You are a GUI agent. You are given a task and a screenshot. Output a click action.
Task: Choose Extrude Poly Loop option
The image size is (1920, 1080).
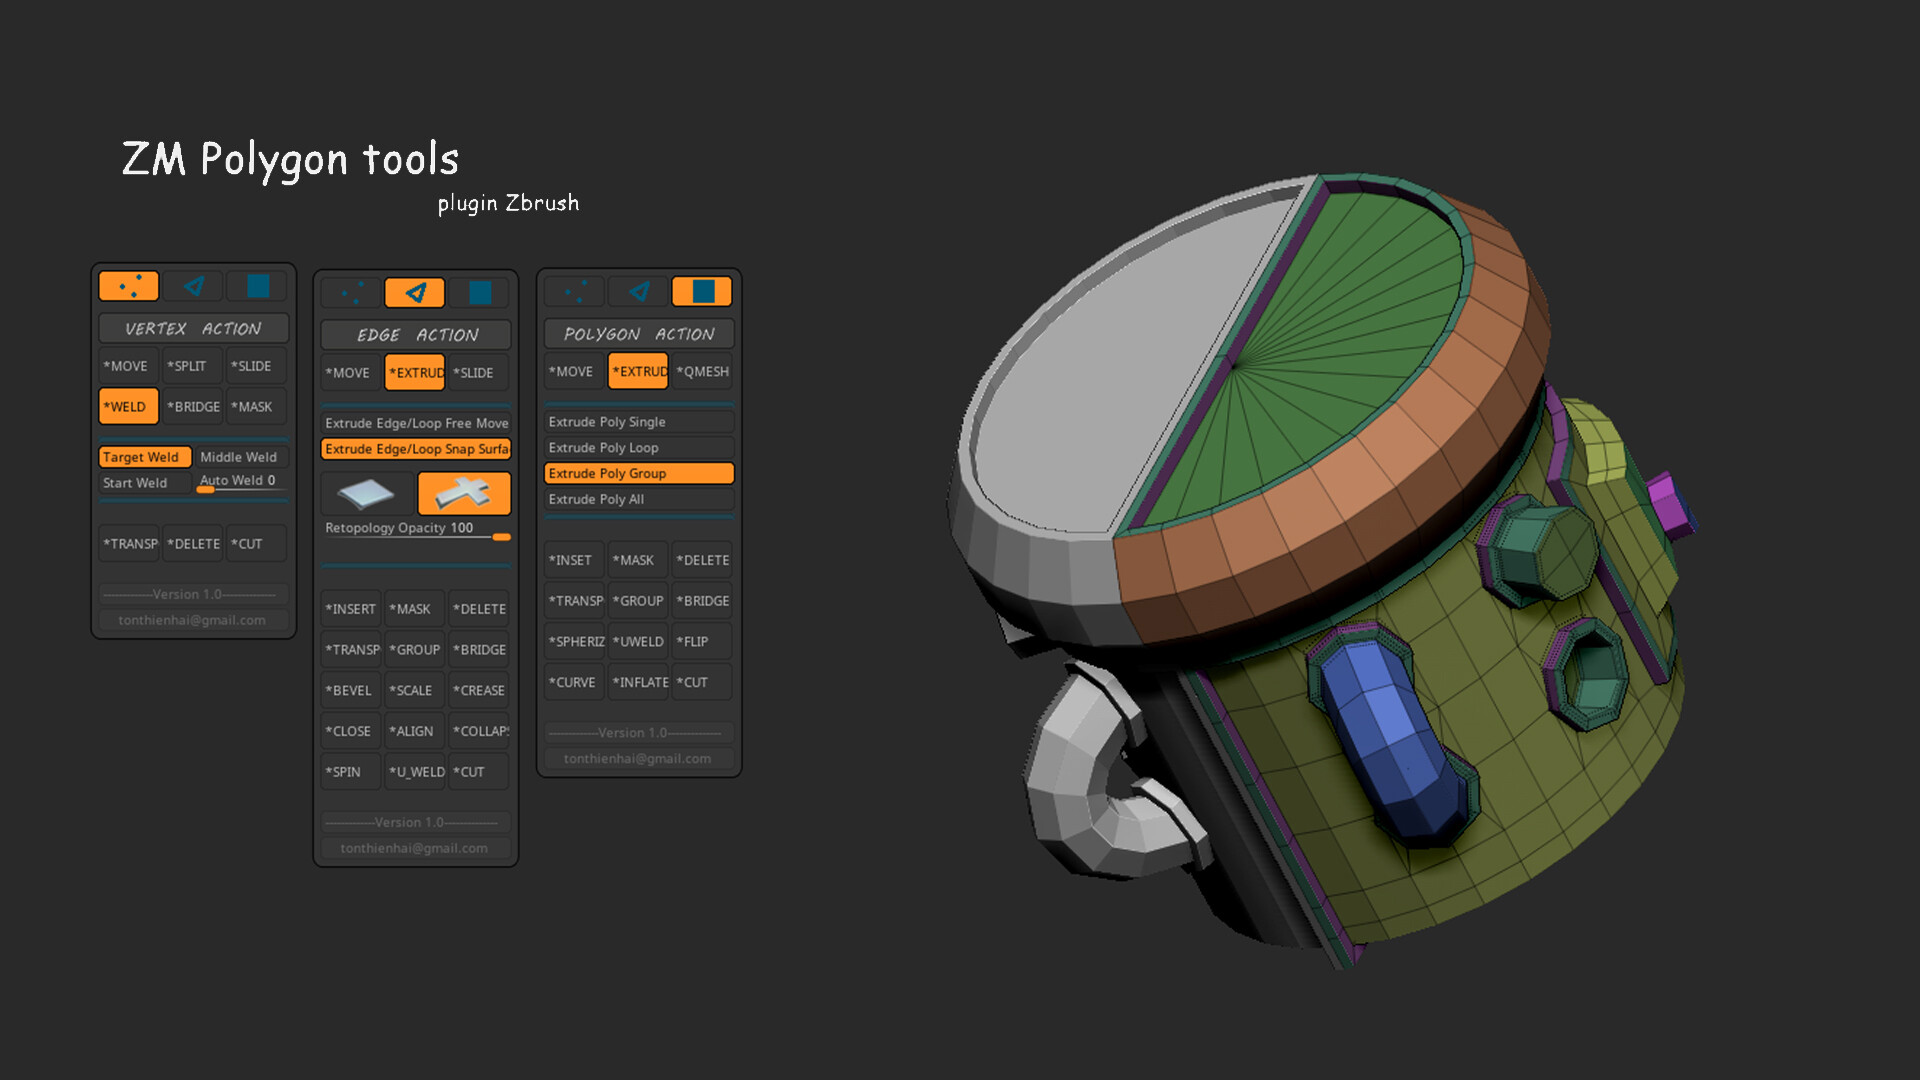point(638,447)
